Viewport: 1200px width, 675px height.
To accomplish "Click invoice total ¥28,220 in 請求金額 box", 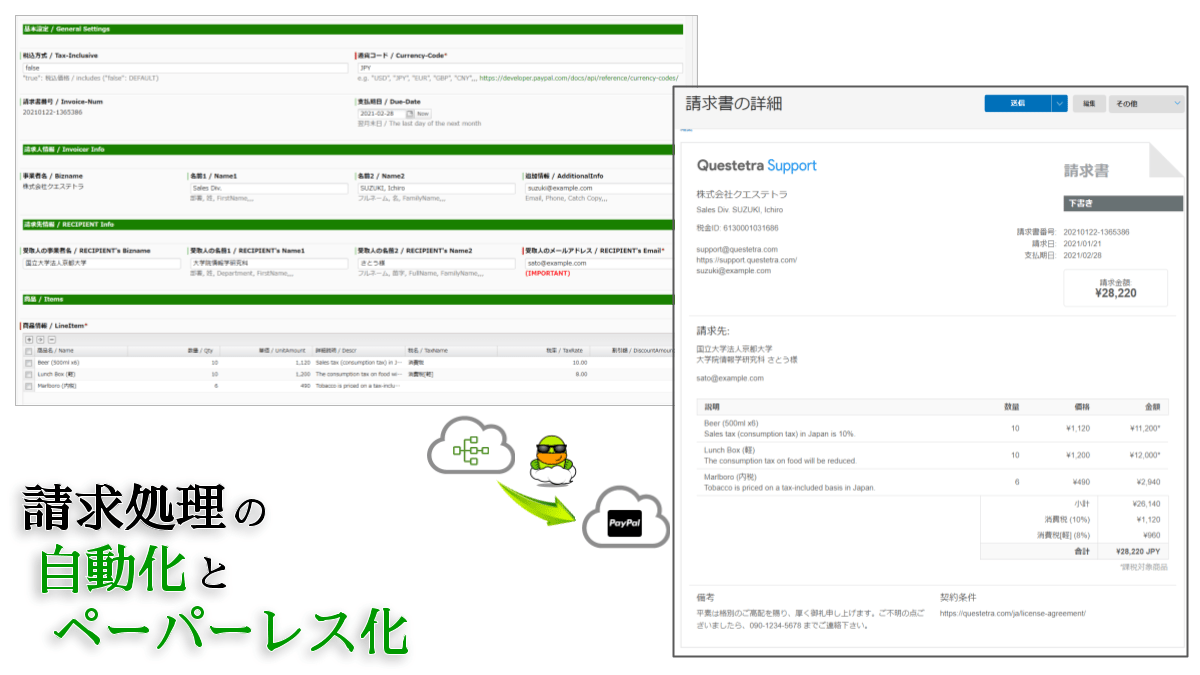I will tap(1116, 294).
